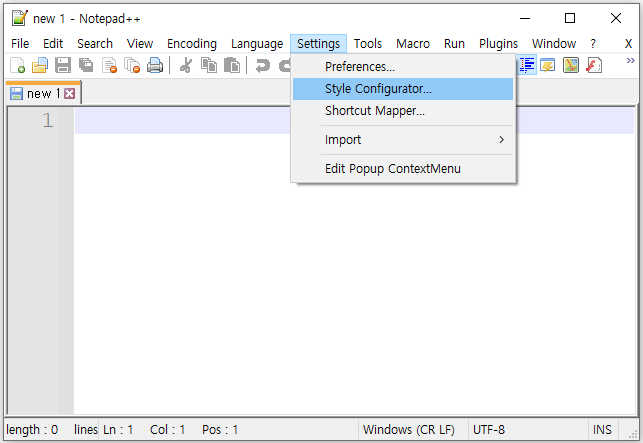Viewport: 643px width, 443px height.
Task: Minimize the Notepad++ window
Action: [x=525, y=18]
